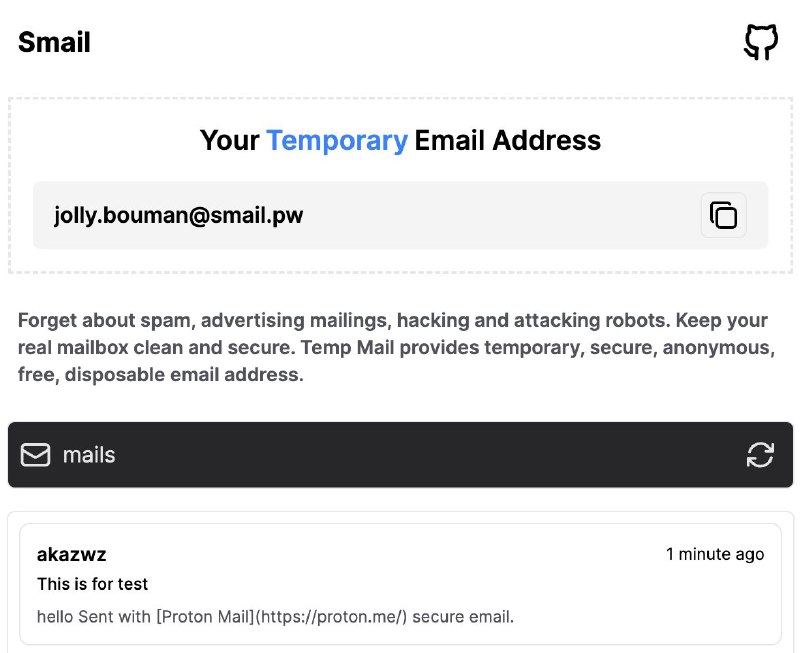Click the gray email address field background
The height and width of the screenshot is (653, 800).
click(x=500, y=215)
